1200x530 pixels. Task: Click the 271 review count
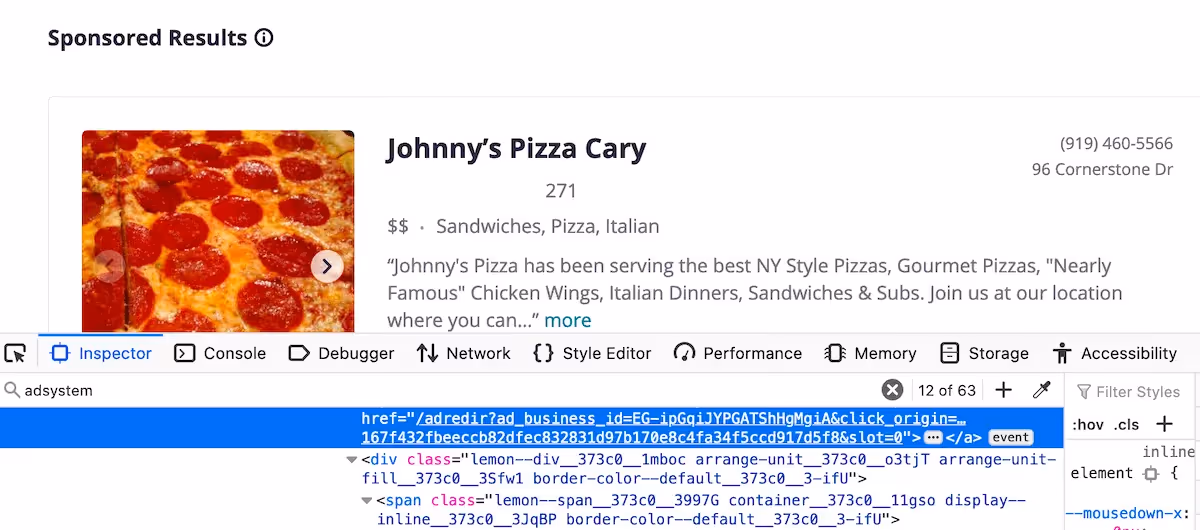point(561,190)
